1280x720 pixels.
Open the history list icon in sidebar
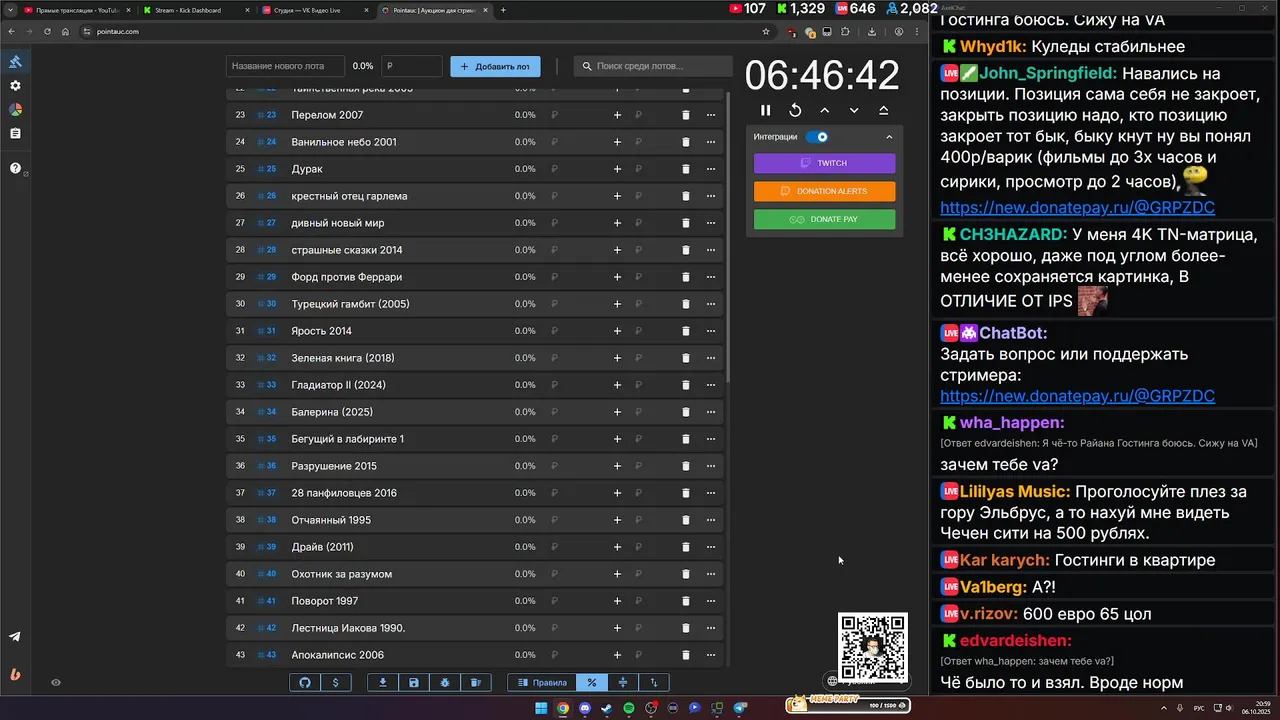click(15, 133)
